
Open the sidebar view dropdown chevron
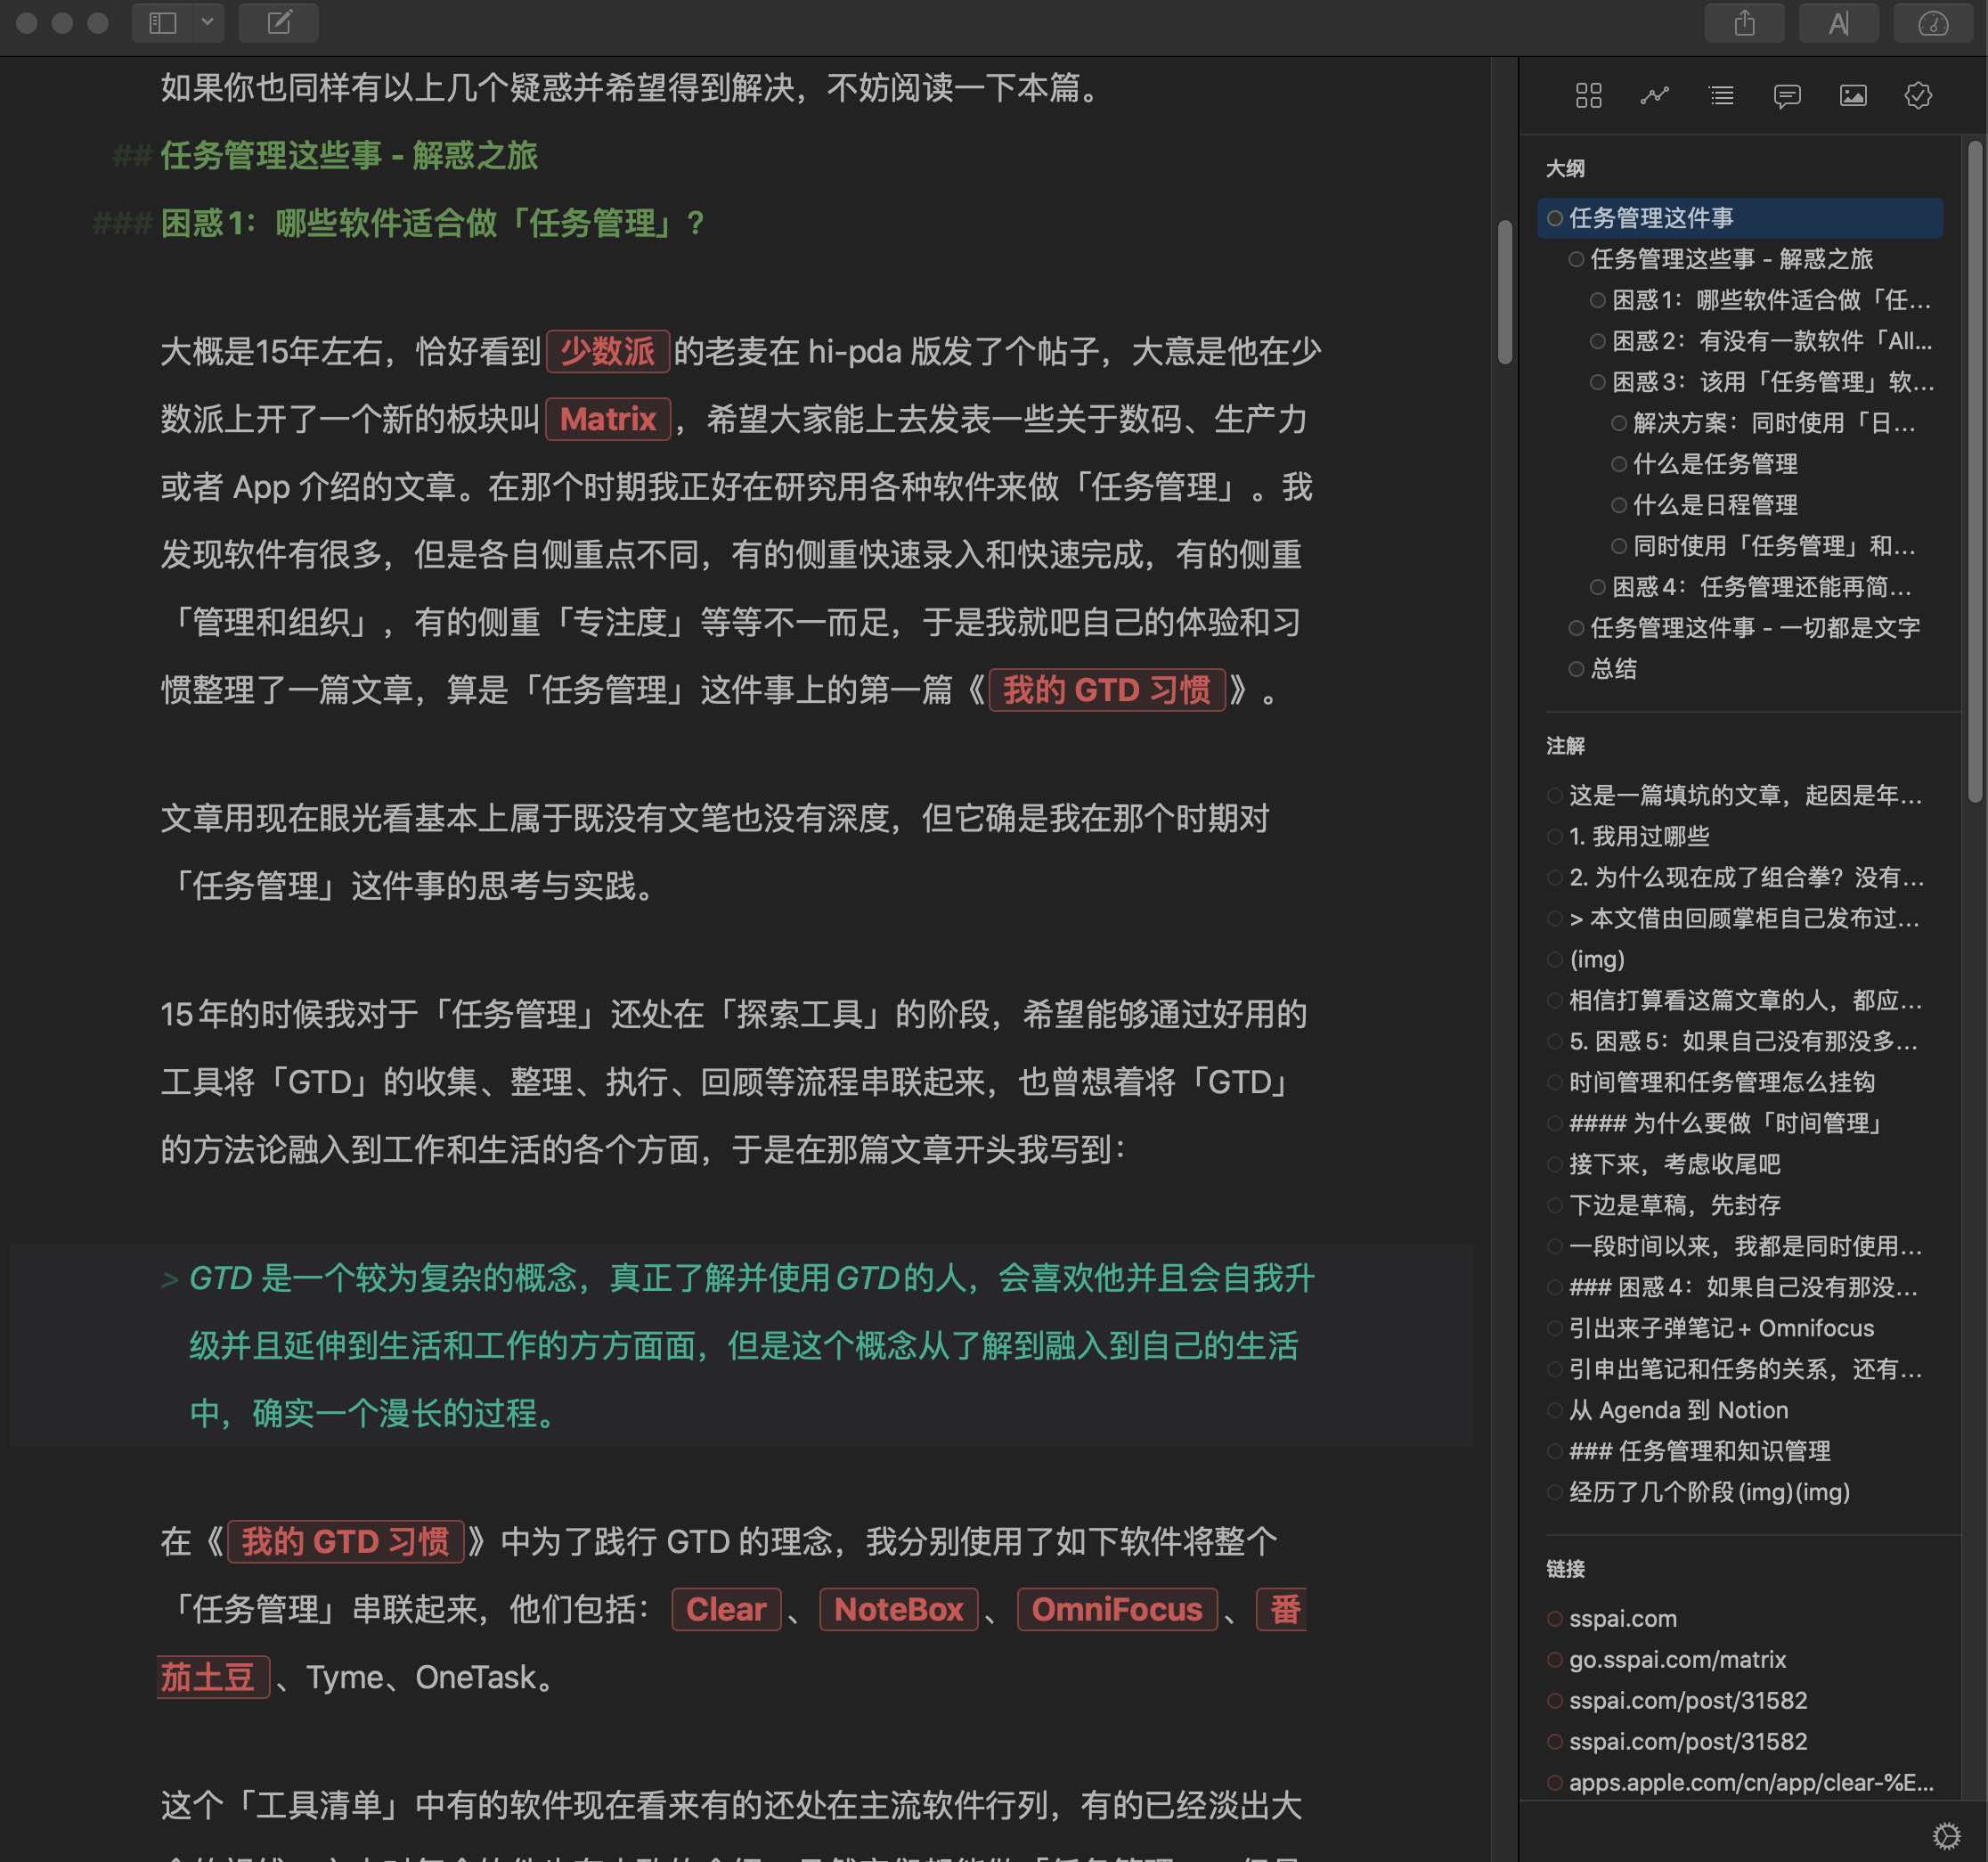click(207, 23)
